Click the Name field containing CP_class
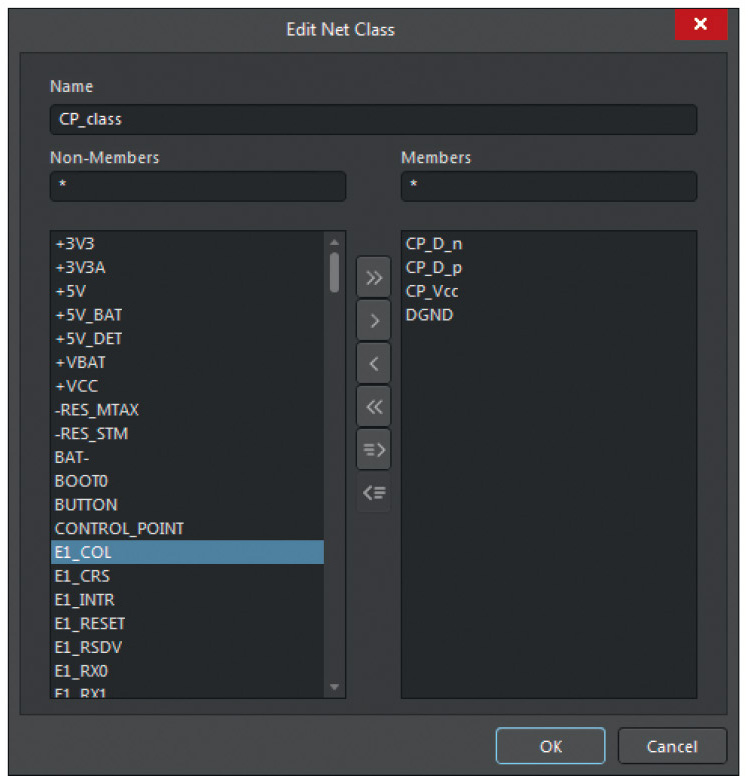 click(x=372, y=119)
